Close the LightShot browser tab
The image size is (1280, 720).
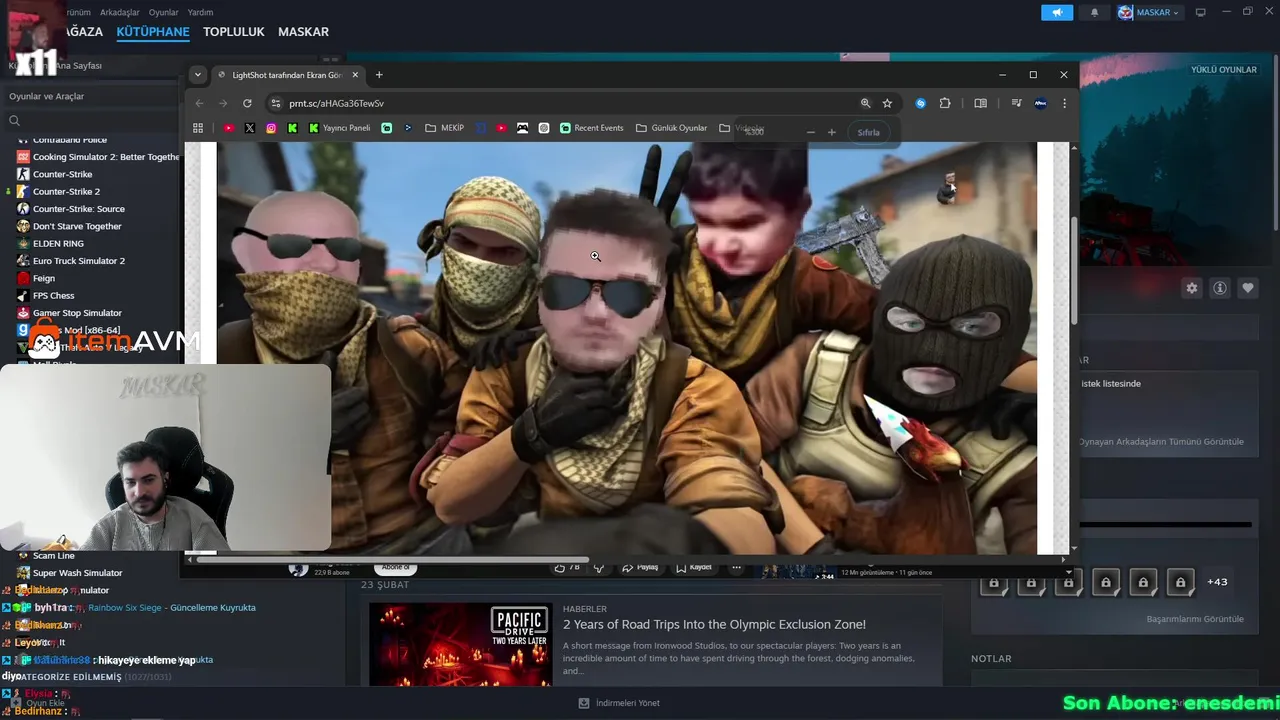[355, 75]
